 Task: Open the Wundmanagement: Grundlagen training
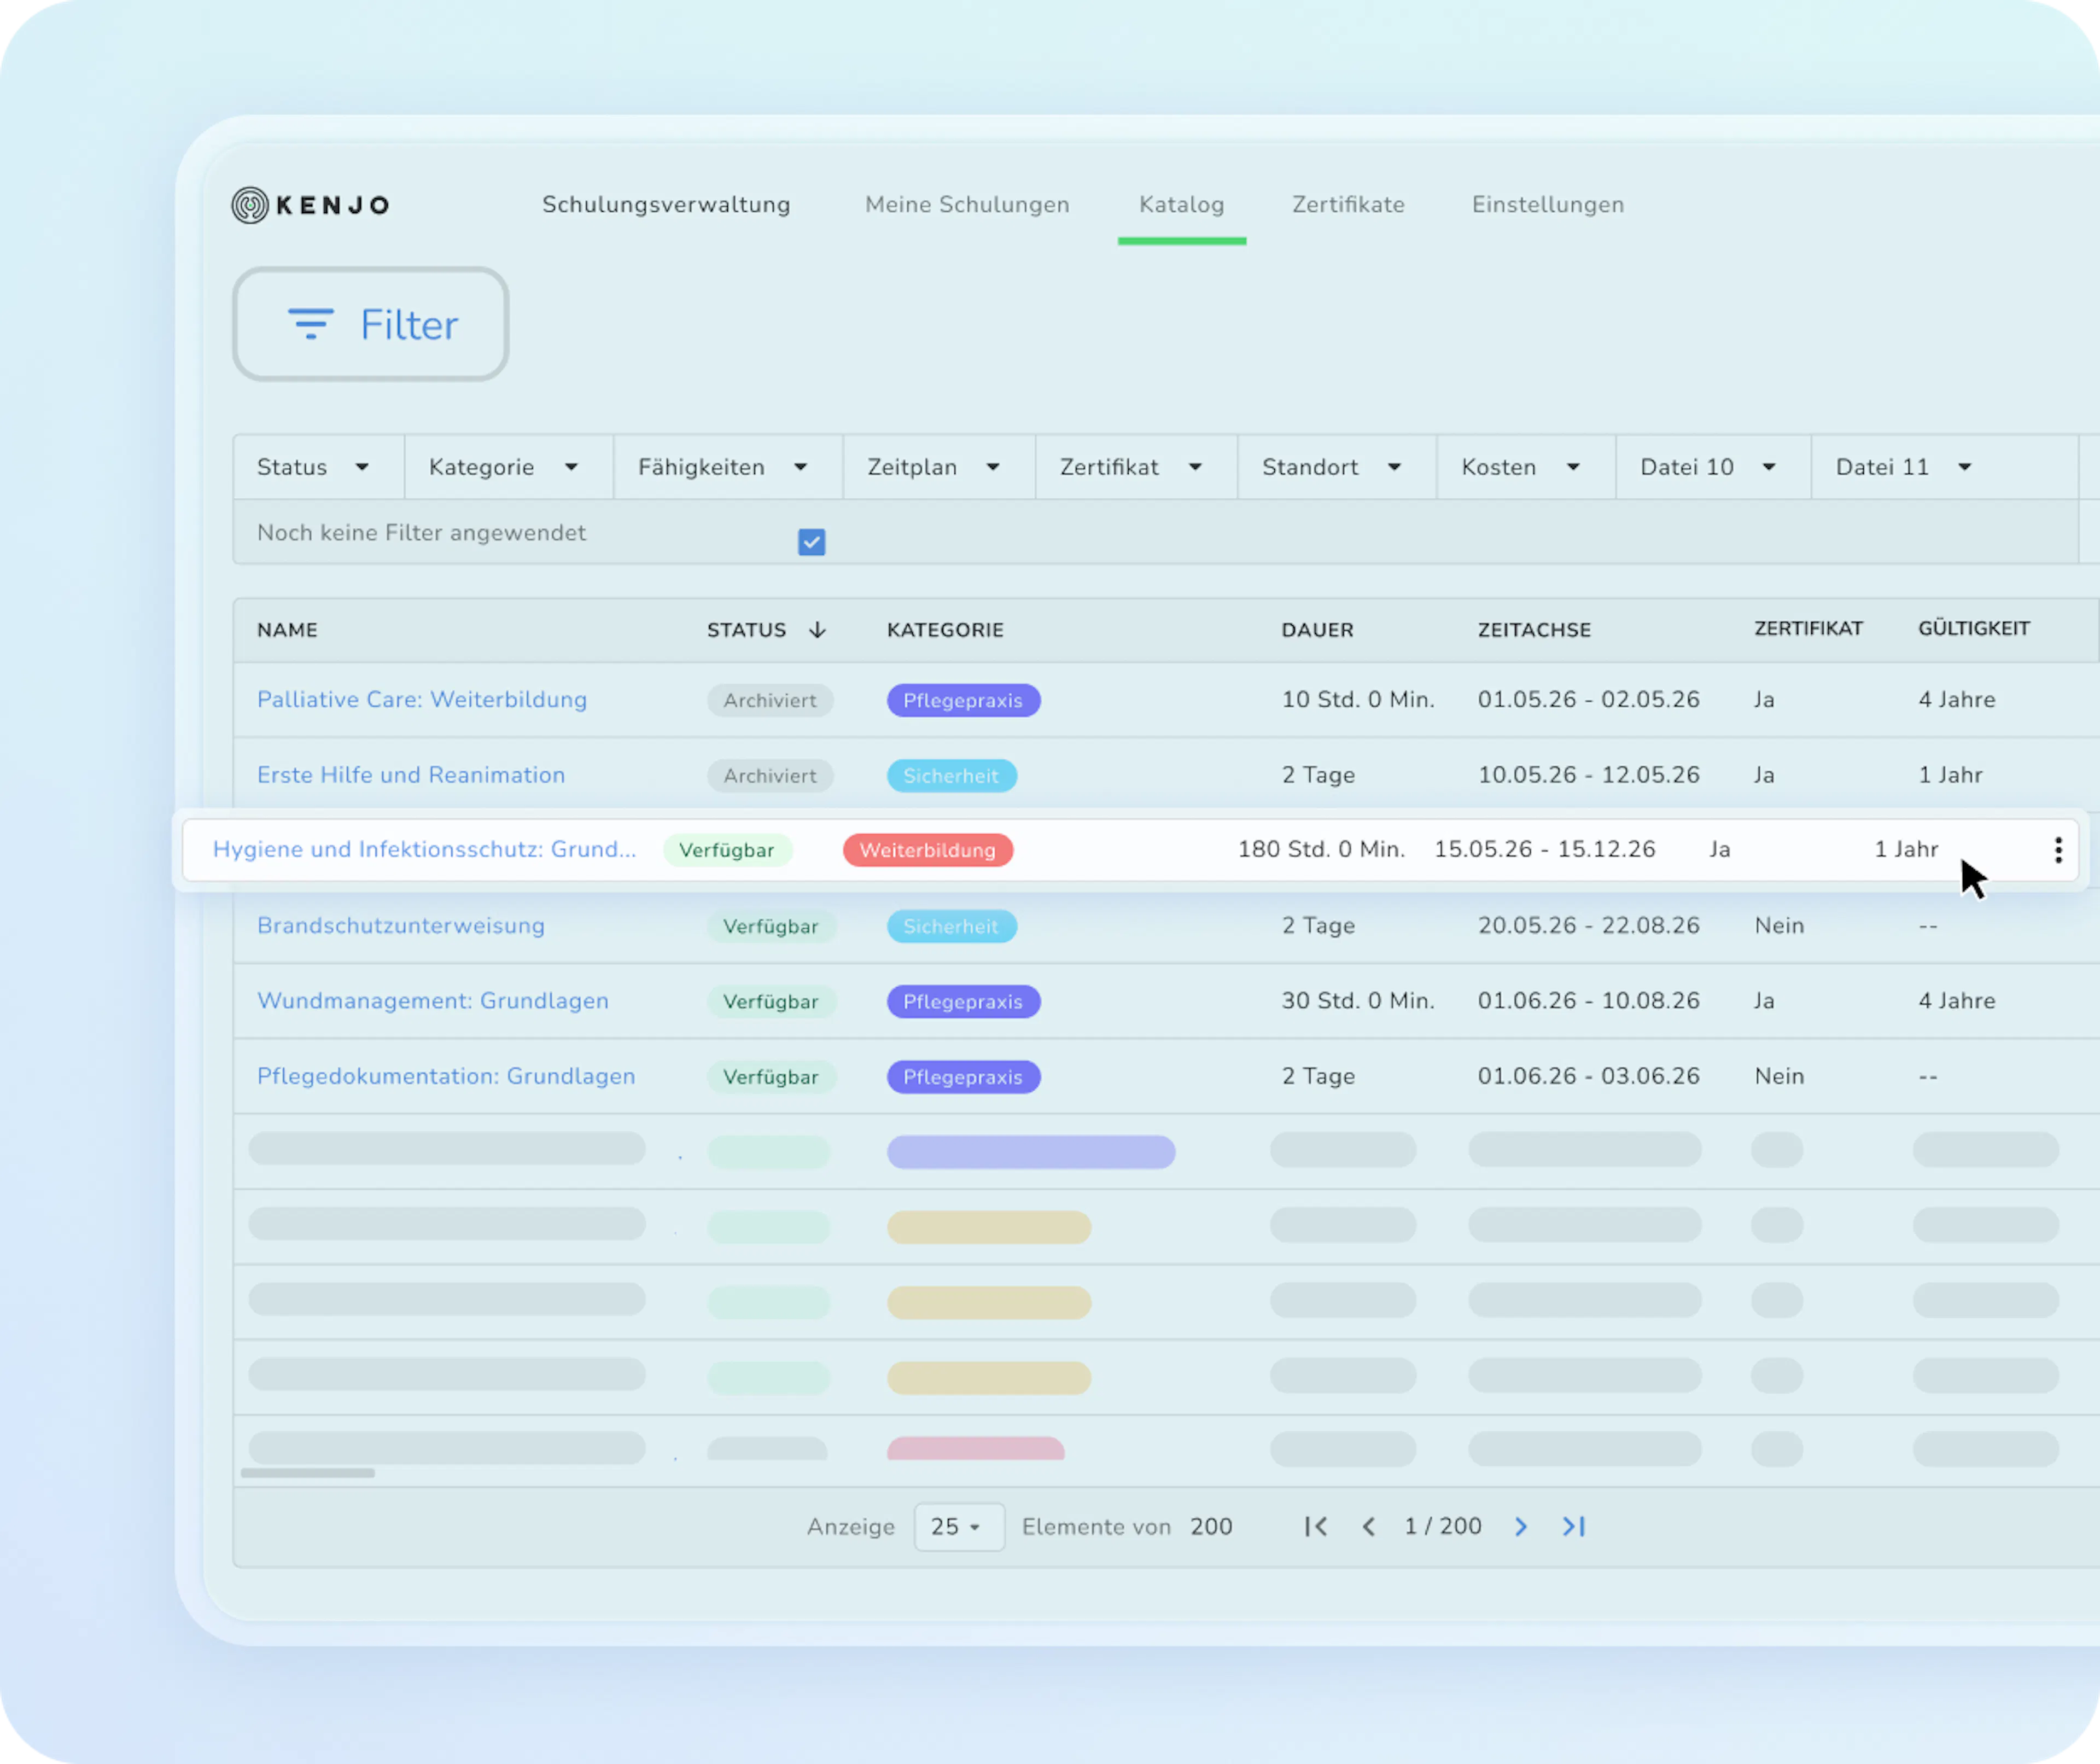[433, 1001]
